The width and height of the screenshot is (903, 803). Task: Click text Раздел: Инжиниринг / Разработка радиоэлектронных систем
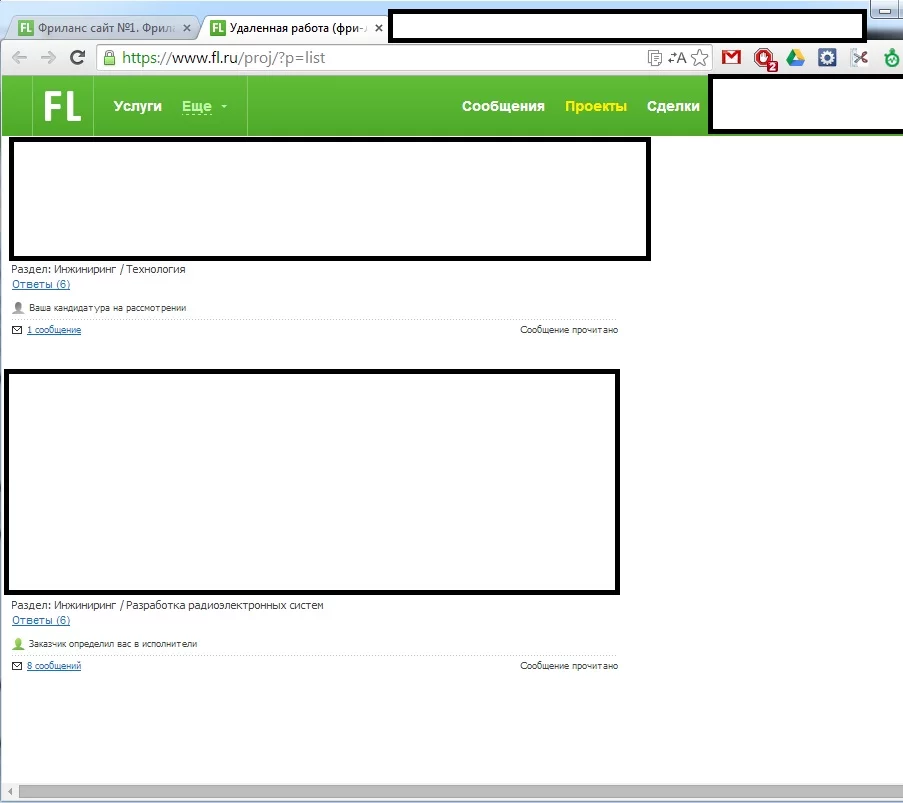168,605
